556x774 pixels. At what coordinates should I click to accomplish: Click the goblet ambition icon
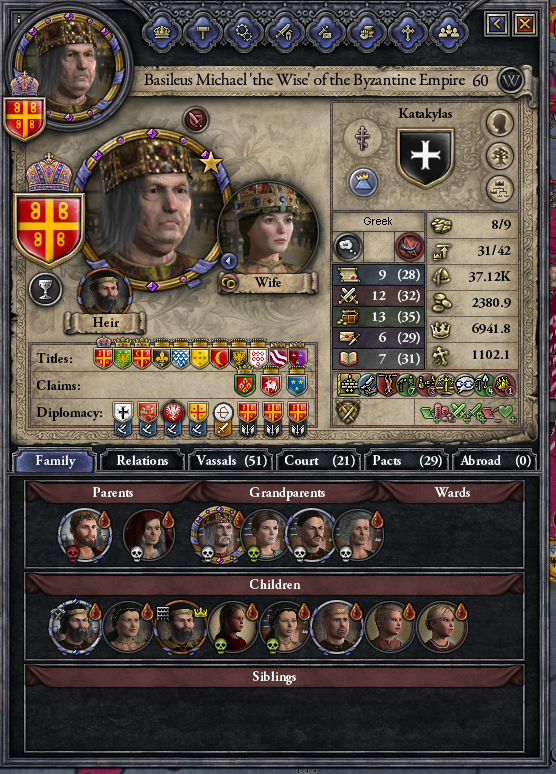(45, 289)
